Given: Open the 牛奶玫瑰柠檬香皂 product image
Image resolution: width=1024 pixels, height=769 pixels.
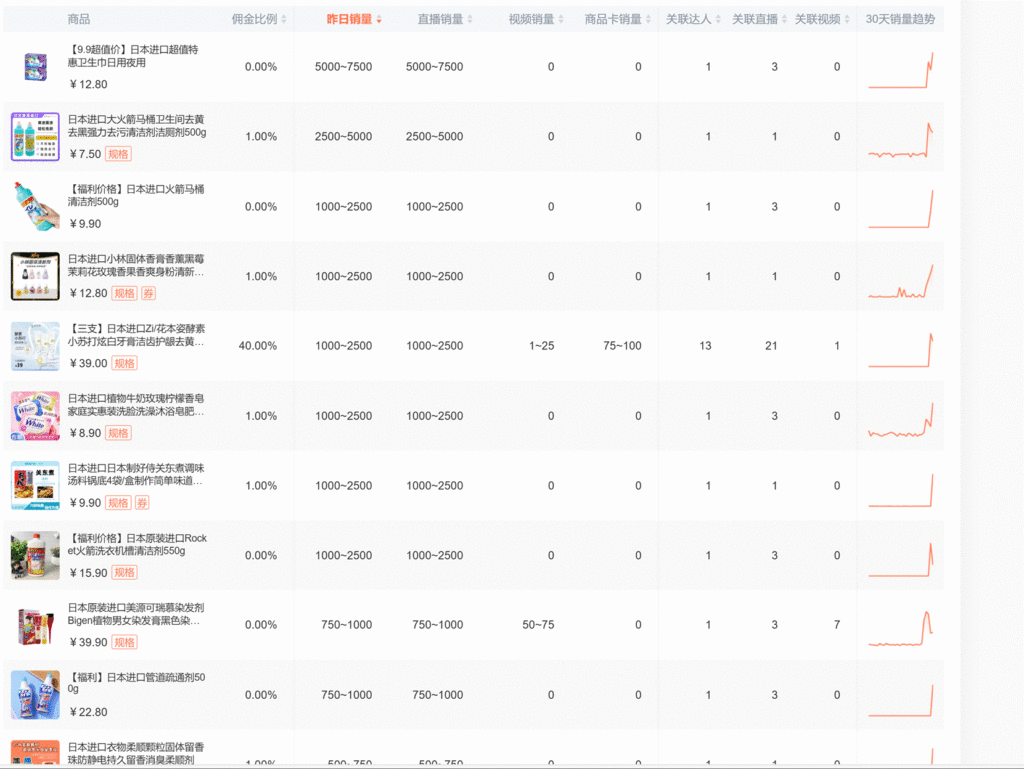Looking at the screenshot, I should pyautogui.click(x=35, y=416).
